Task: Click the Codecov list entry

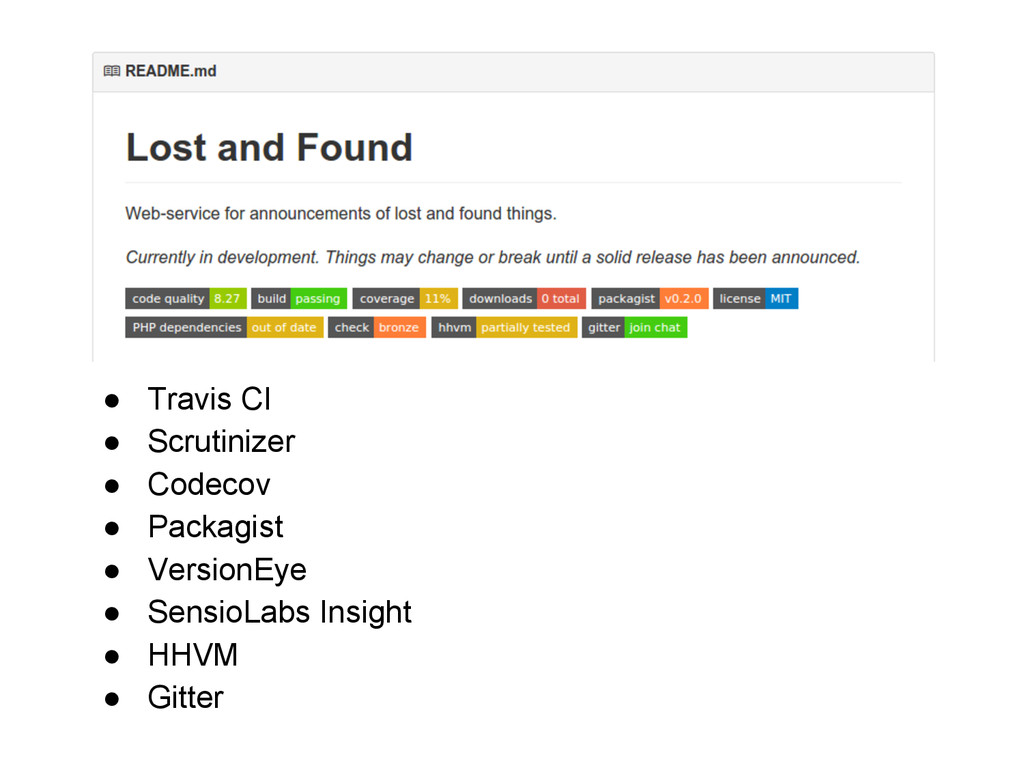Action: 209,485
